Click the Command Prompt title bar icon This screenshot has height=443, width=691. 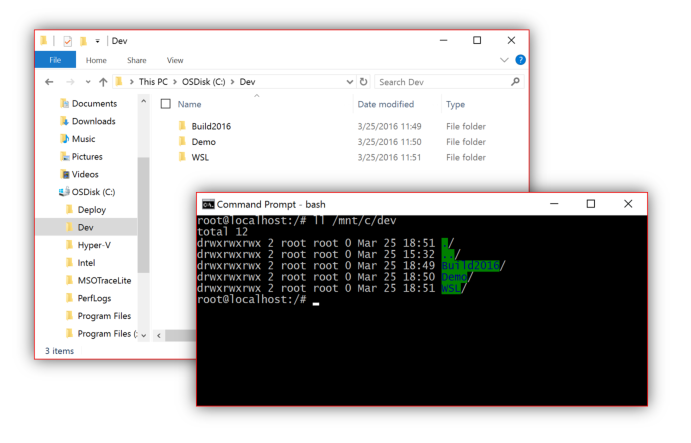(207, 203)
